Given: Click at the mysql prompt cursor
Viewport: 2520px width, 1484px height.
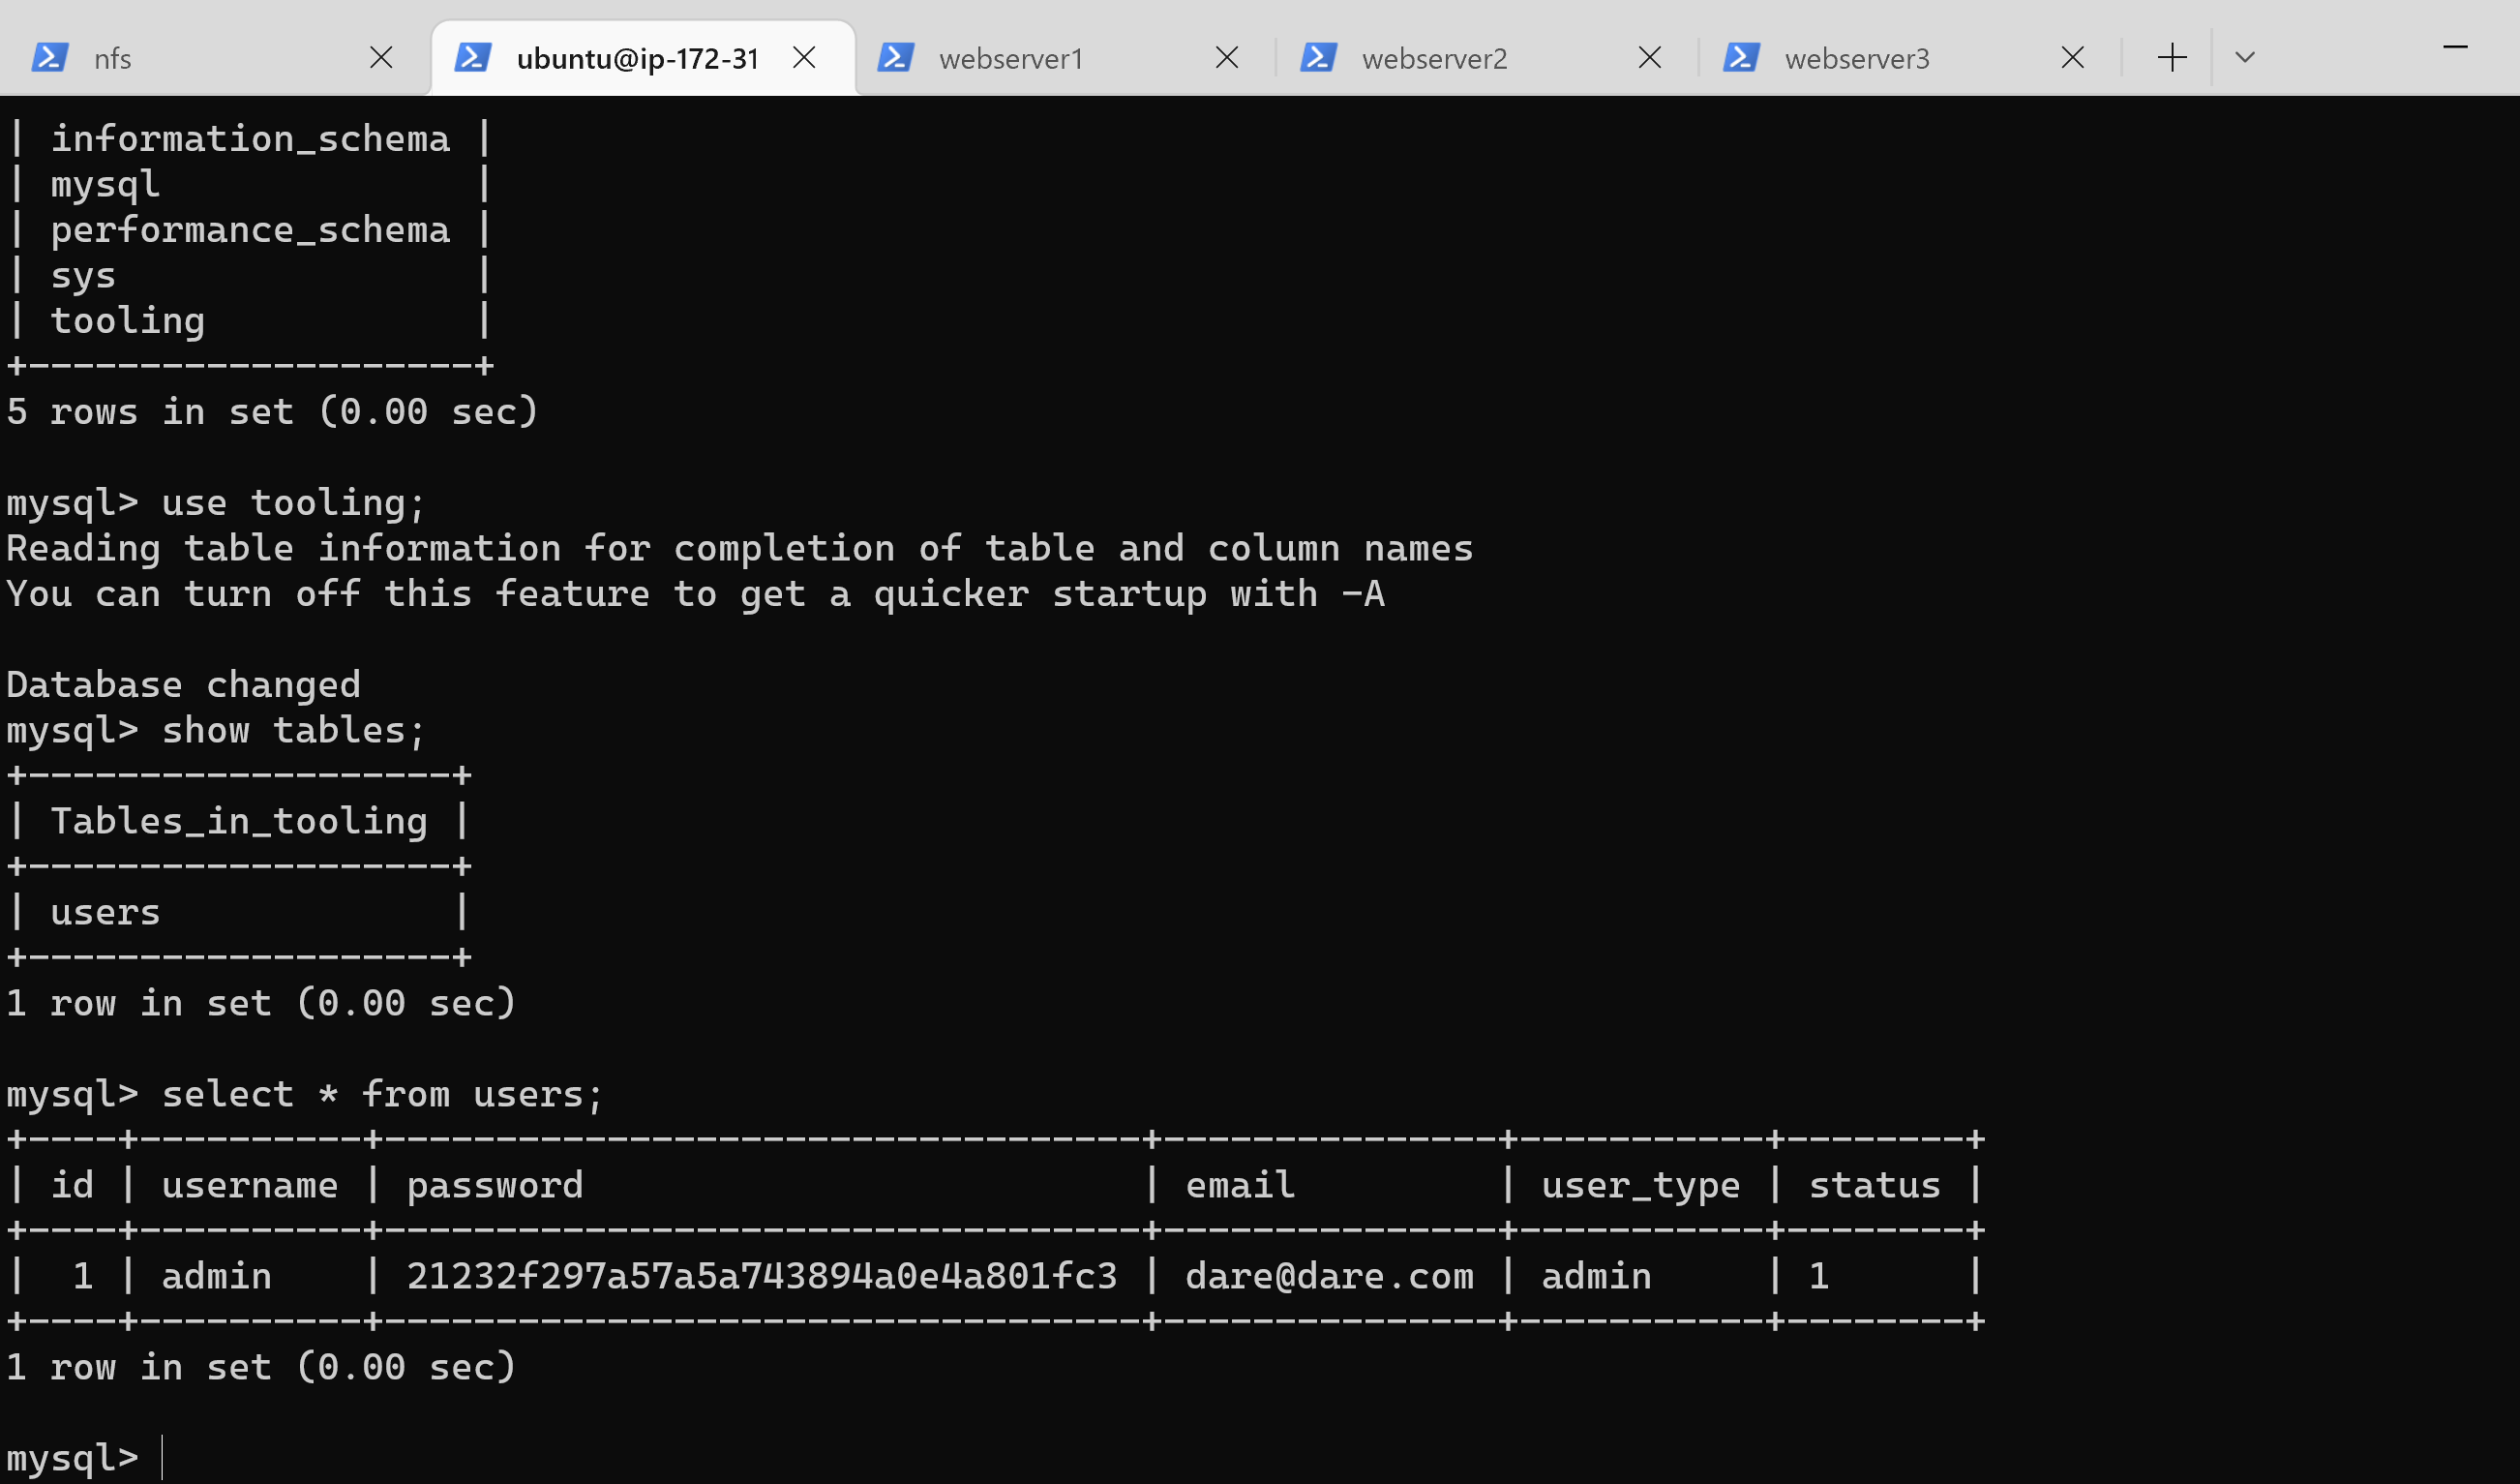Looking at the screenshot, I should tap(162, 1457).
